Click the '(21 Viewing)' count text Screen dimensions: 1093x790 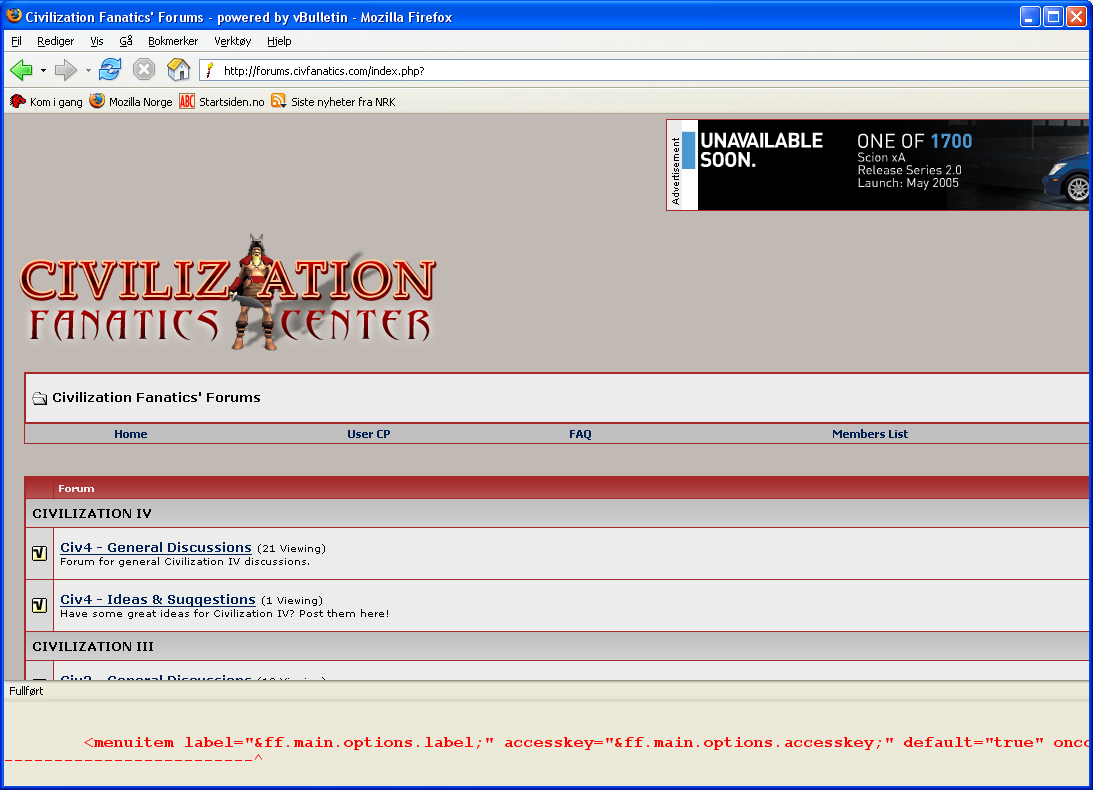coord(291,549)
